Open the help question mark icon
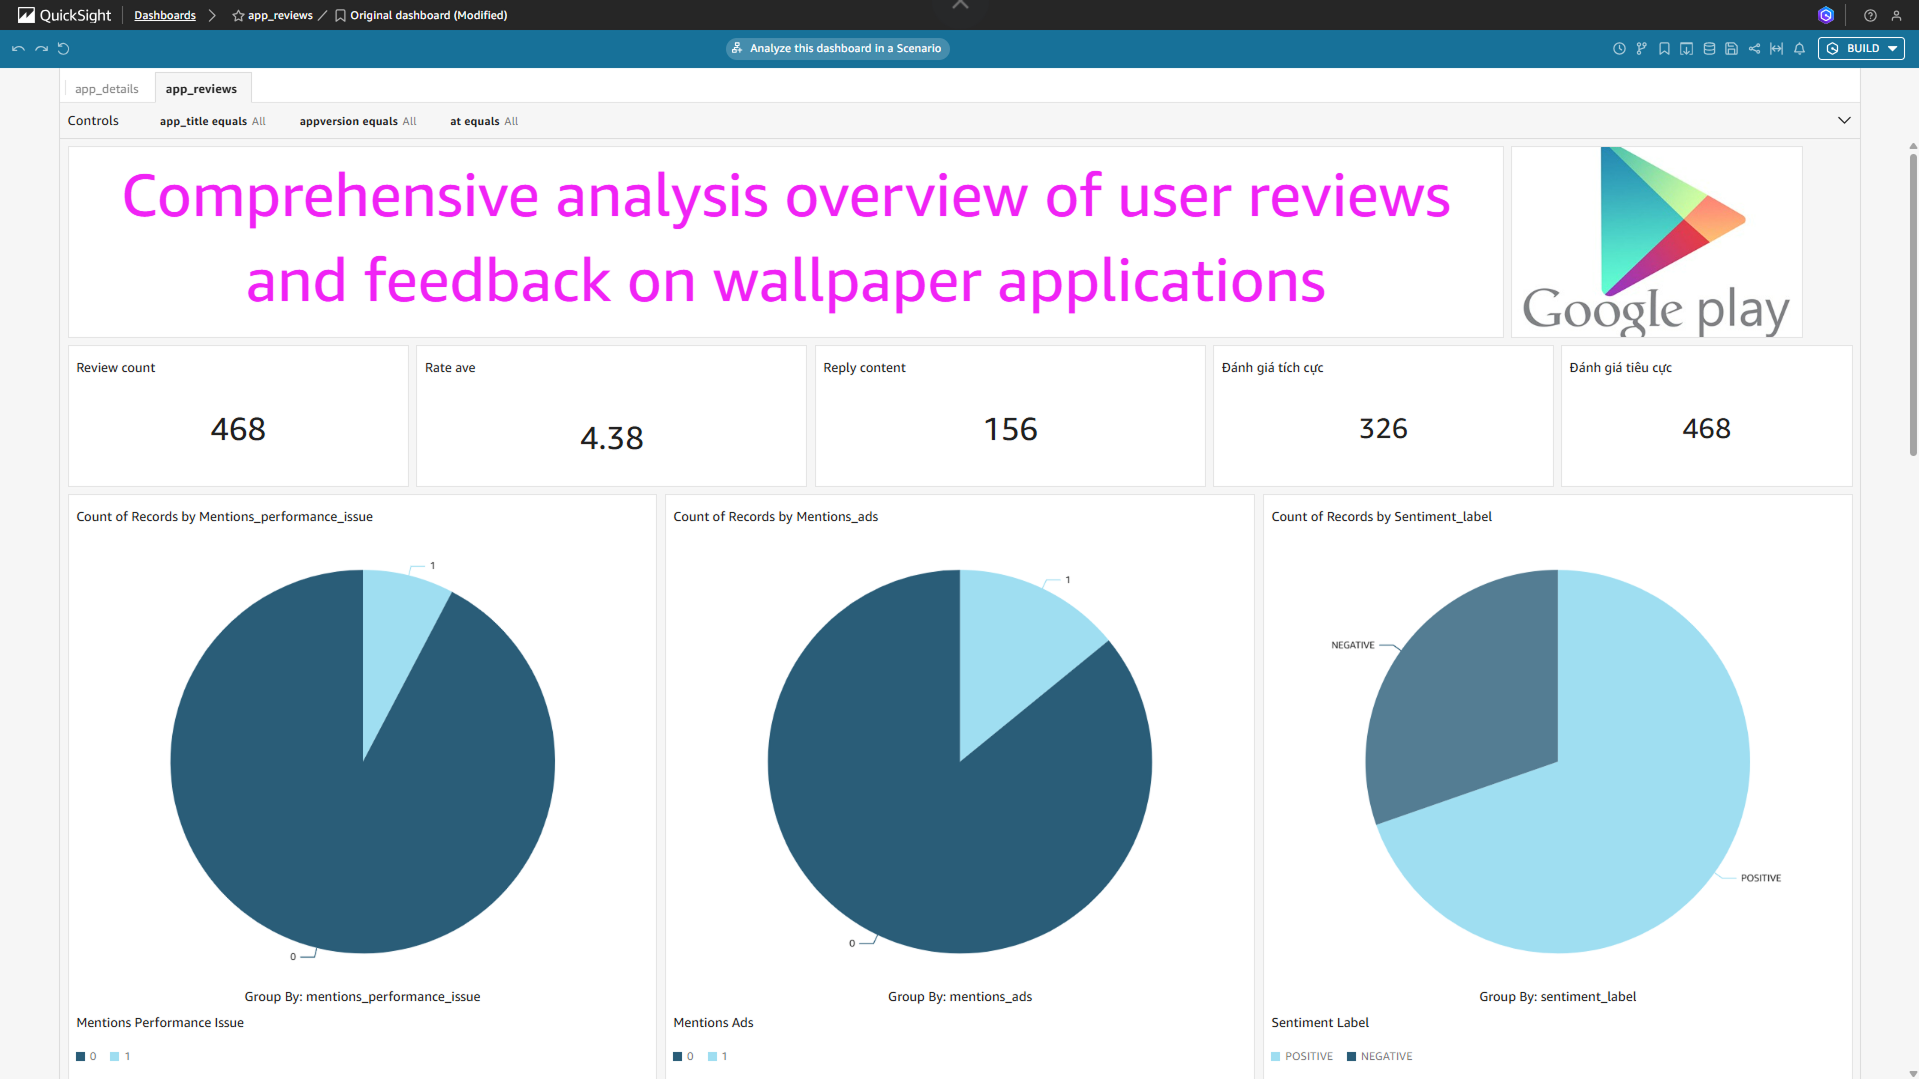This screenshot has width=1919, height=1079. click(1870, 16)
